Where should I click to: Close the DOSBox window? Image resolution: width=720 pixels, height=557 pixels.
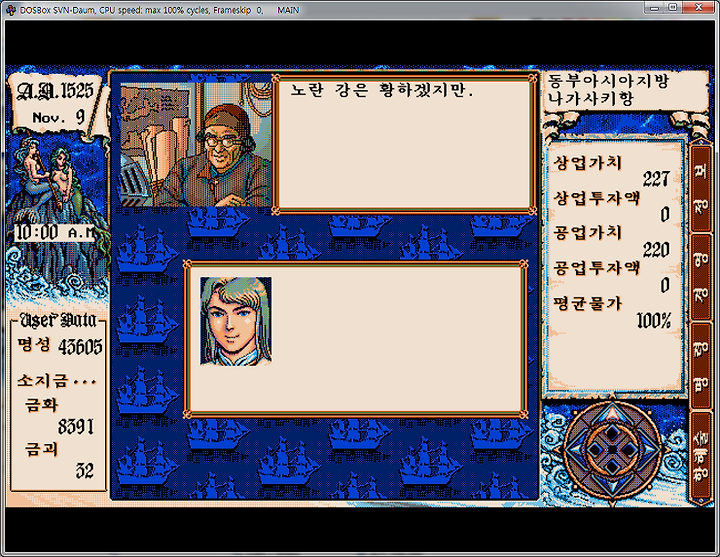(x=698, y=7)
